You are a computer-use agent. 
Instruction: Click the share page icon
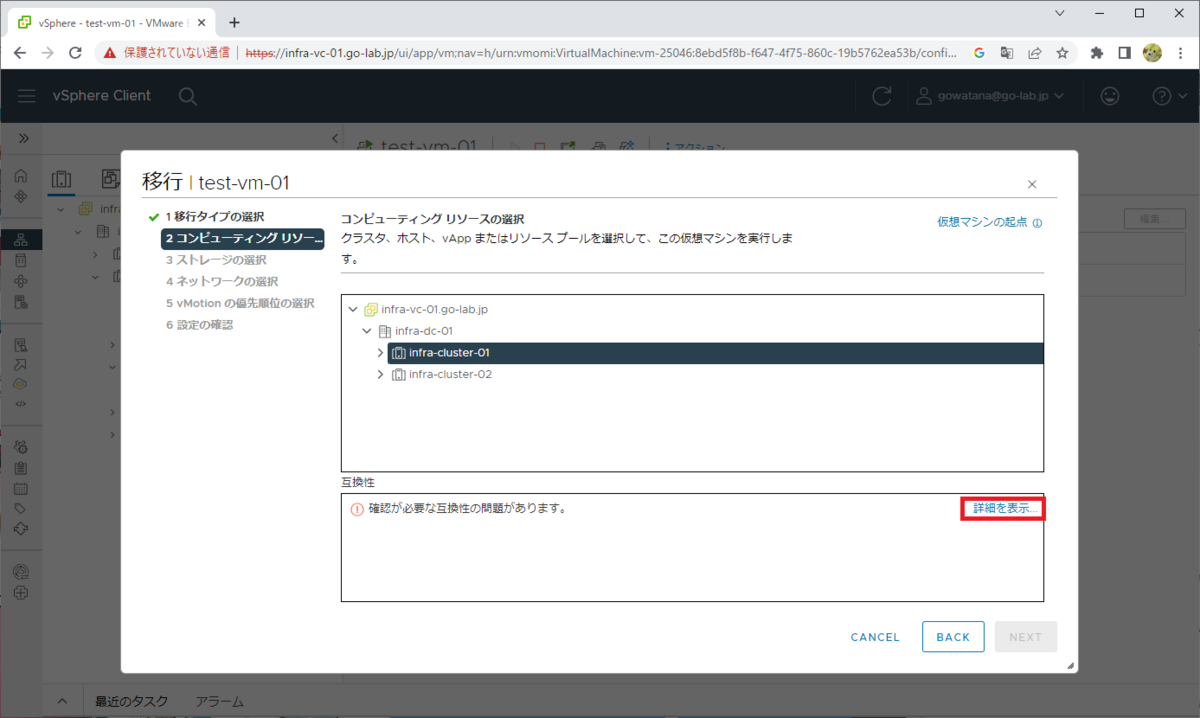1035,53
